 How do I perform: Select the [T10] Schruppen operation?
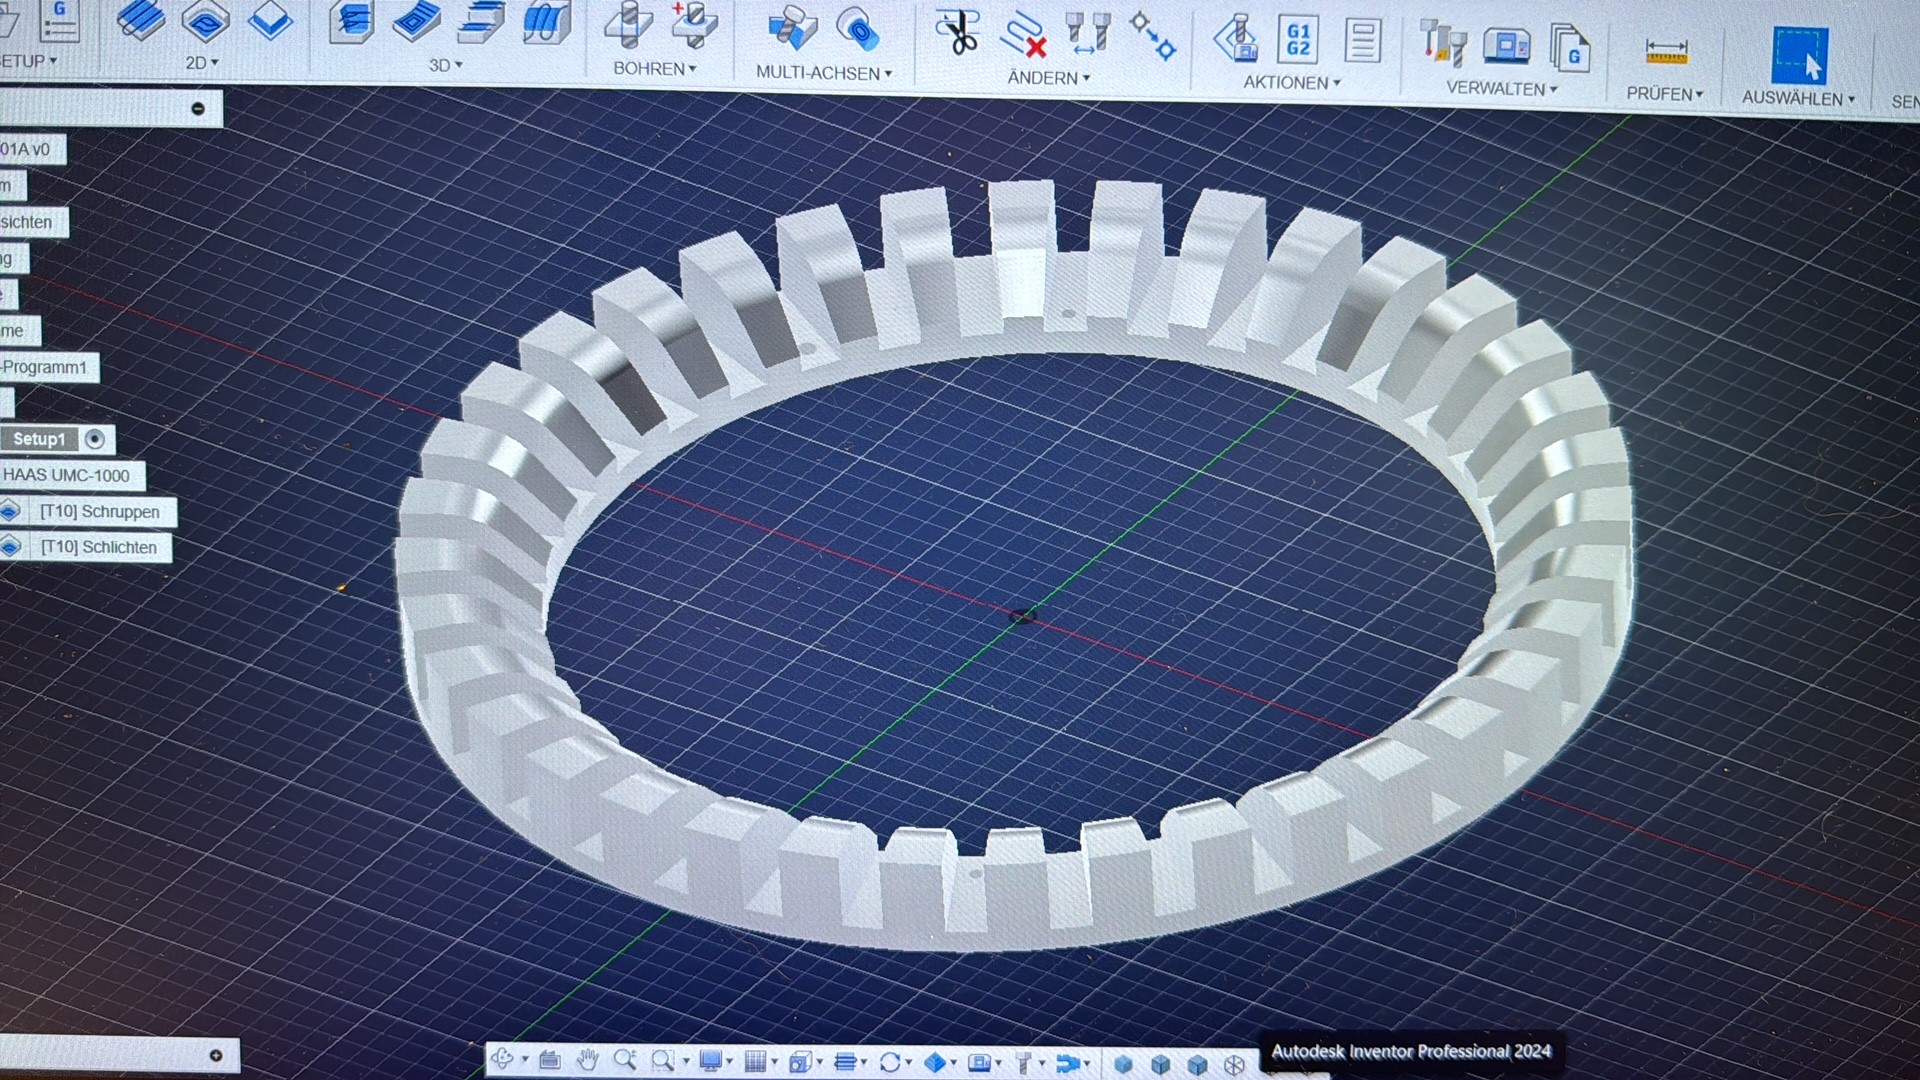[100, 512]
